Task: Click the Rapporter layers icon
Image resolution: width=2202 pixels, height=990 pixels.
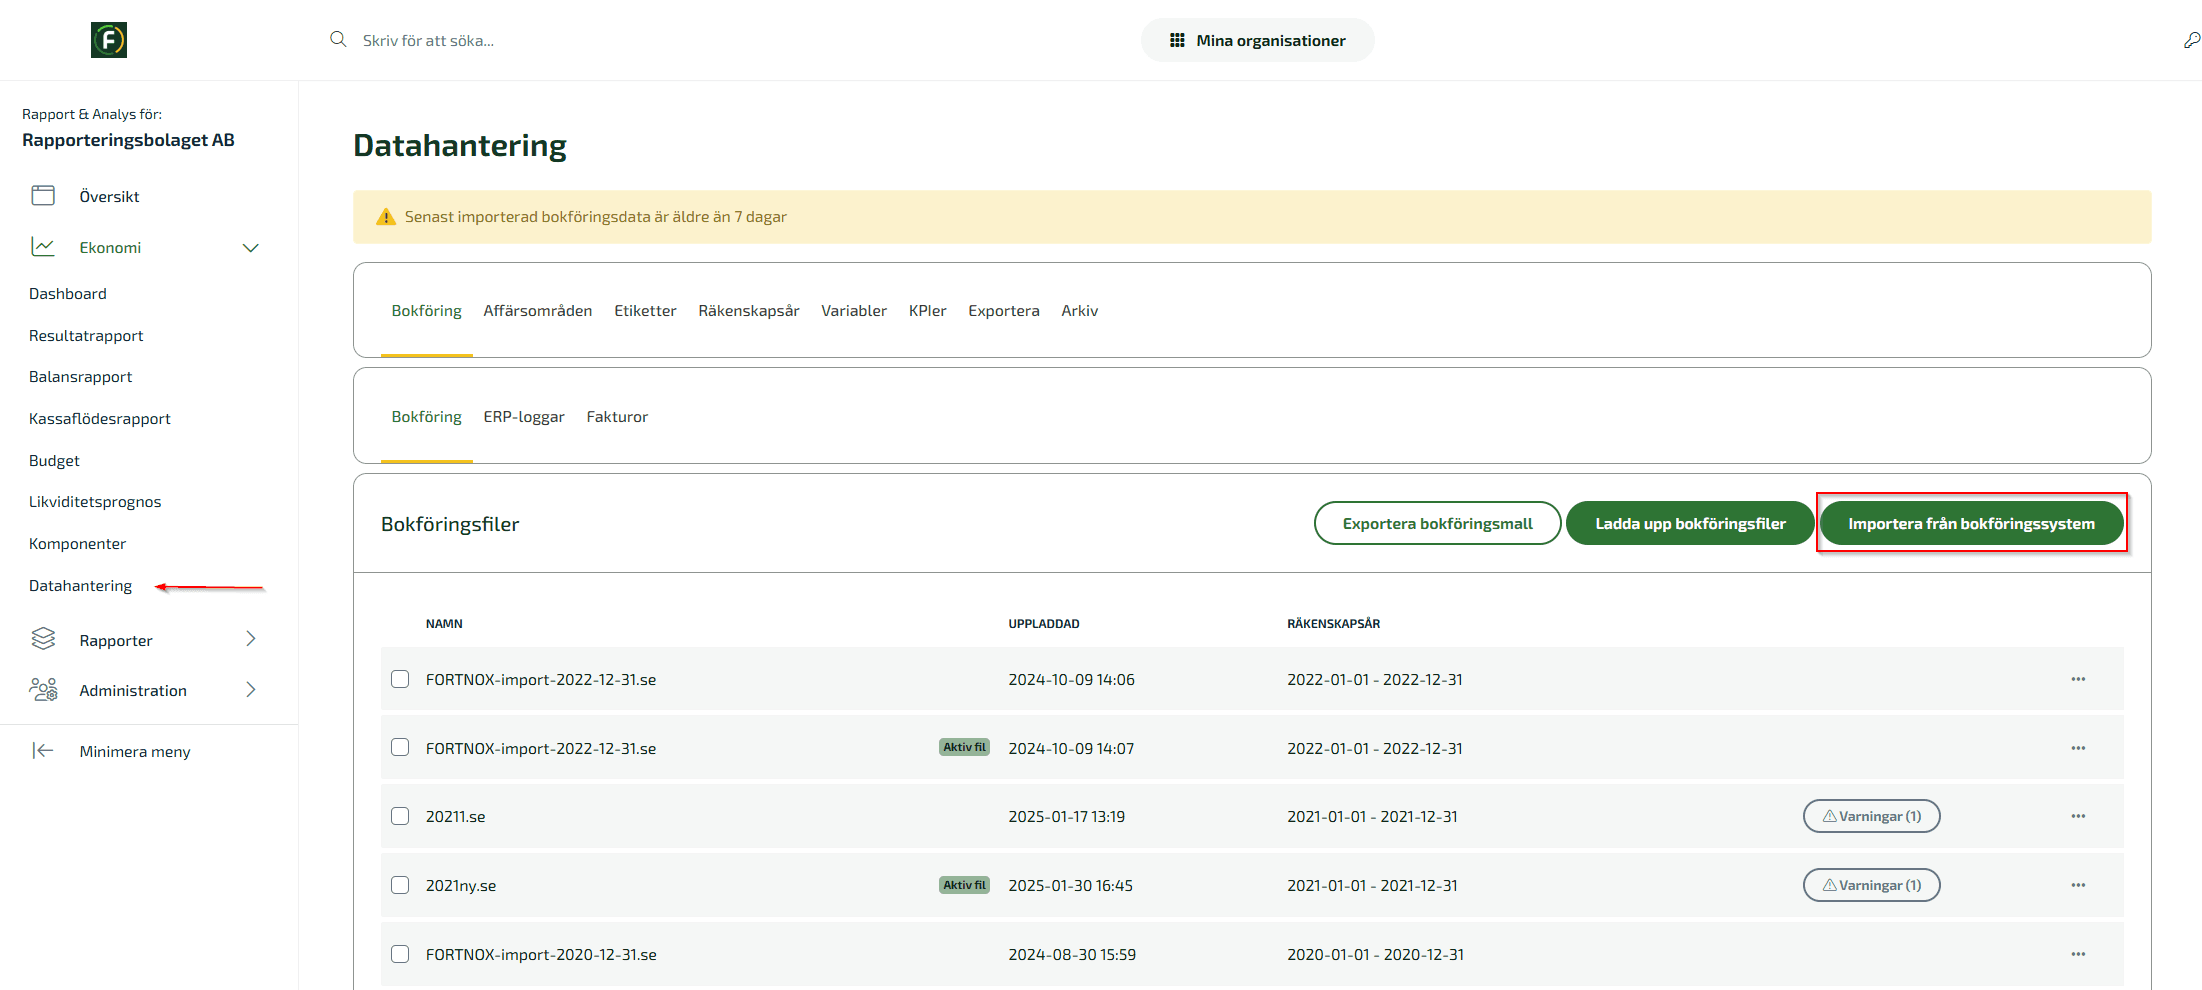Action: [x=43, y=638]
